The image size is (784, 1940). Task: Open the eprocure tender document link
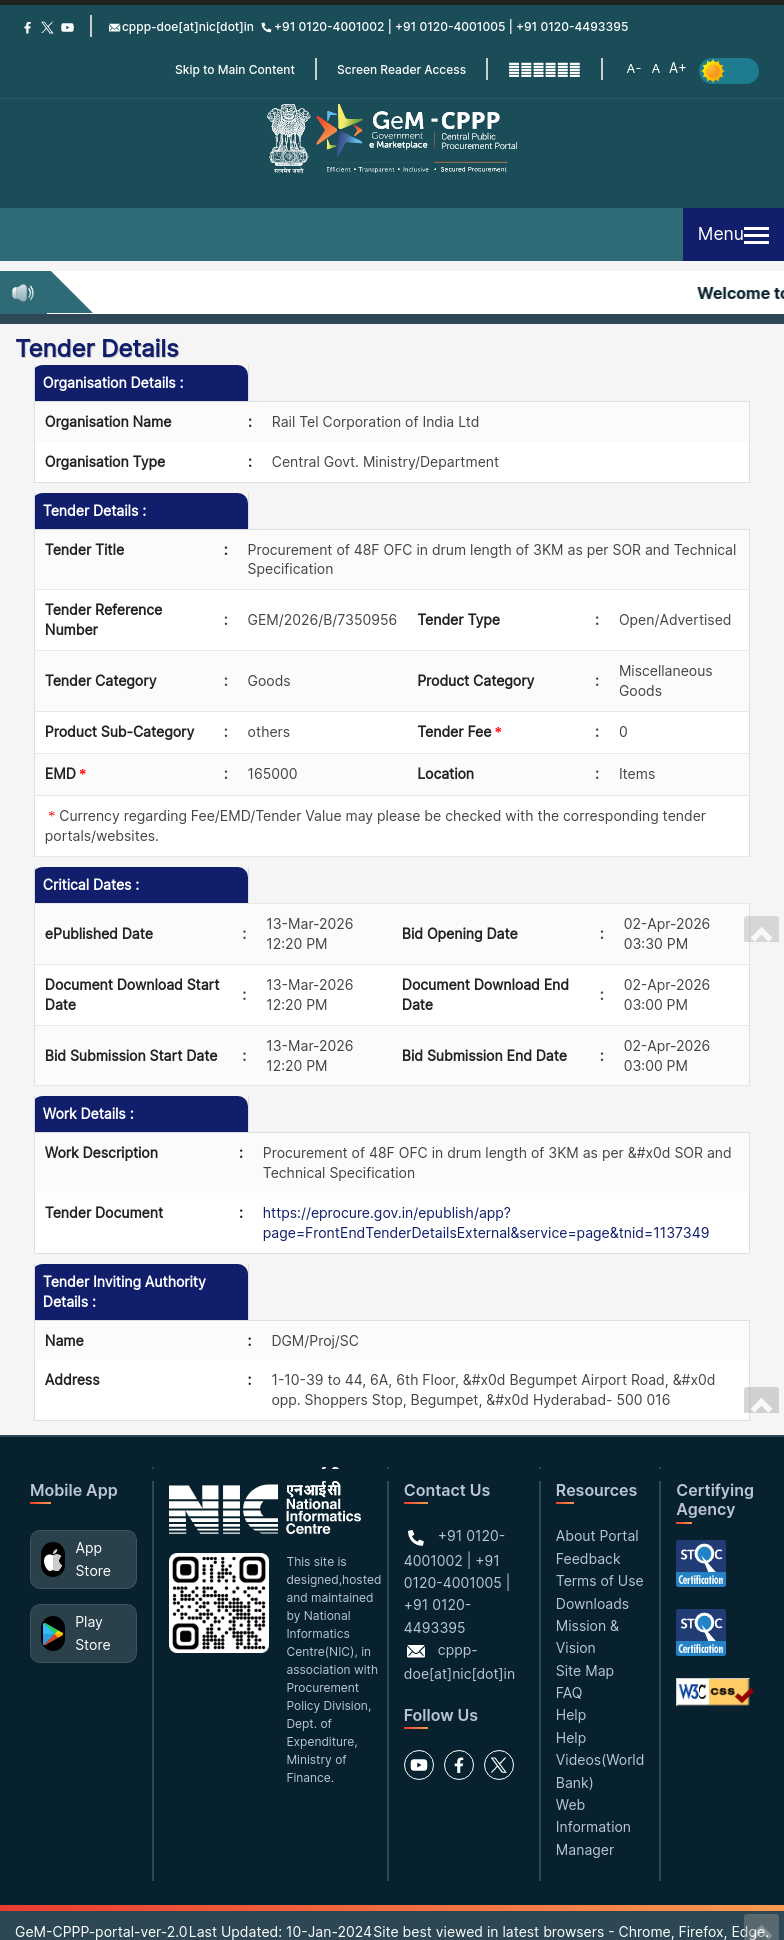click(x=485, y=1223)
